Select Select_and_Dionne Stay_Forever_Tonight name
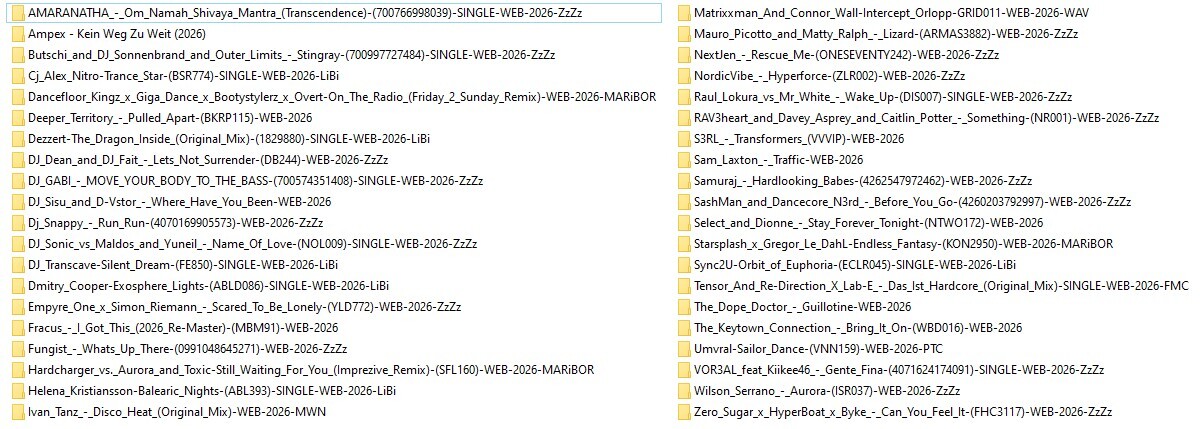Image resolution: width=1200 pixels, height=429 pixels. pyautogui.click(x=868, y=223)
